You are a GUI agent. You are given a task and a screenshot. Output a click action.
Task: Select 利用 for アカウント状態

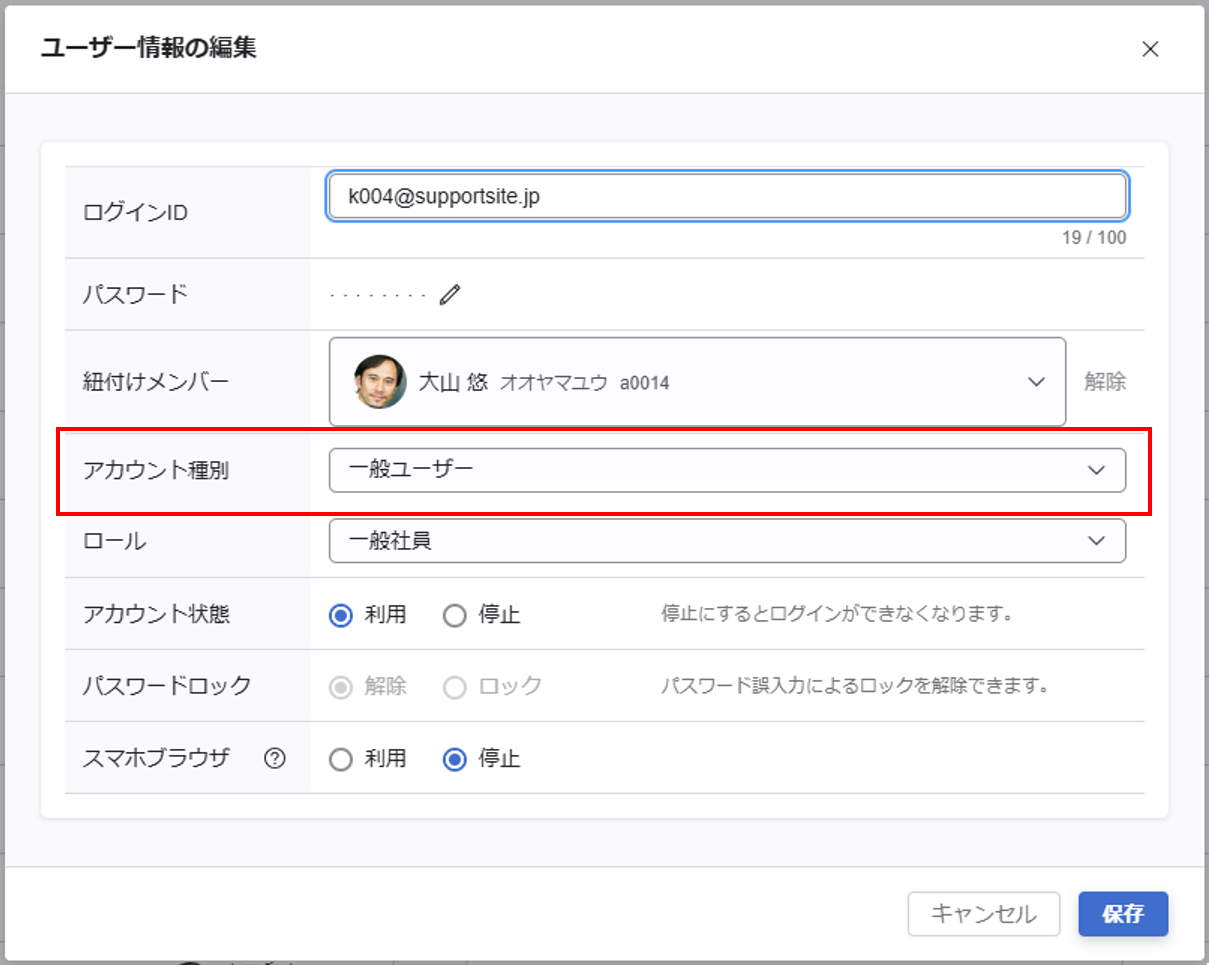341,615
